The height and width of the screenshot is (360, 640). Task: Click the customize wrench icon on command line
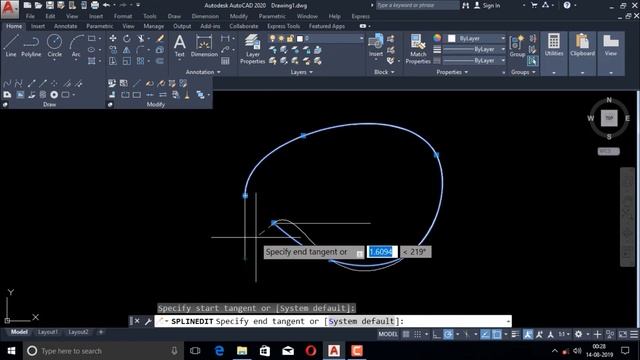click(x=148, y=321)
